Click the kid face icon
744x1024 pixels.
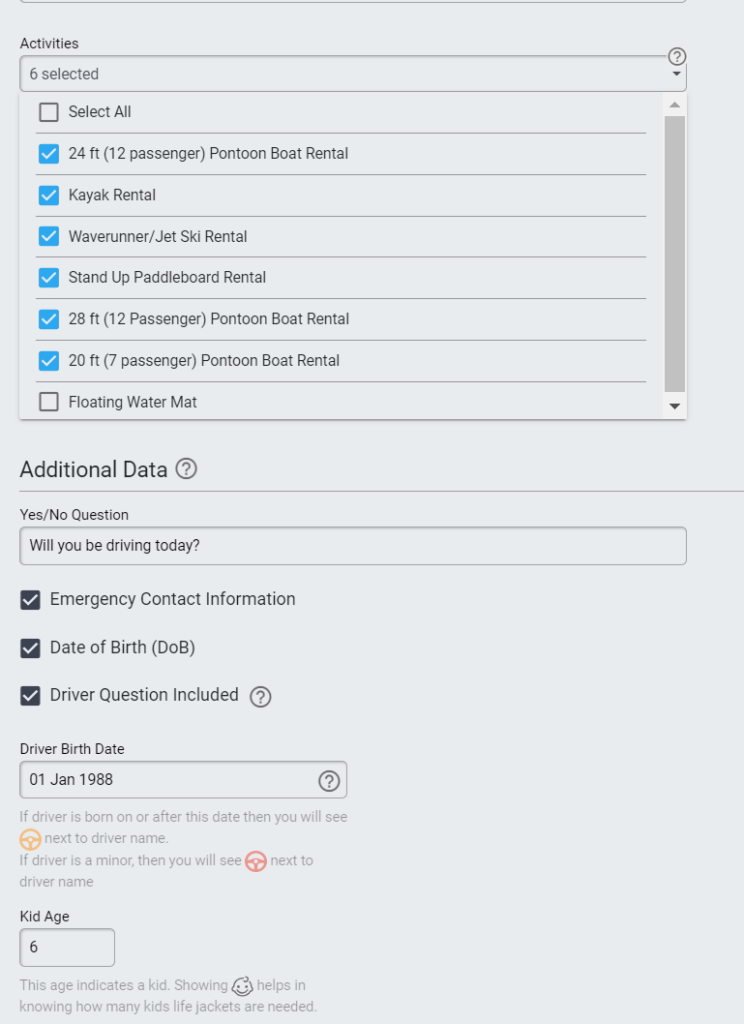242,985
